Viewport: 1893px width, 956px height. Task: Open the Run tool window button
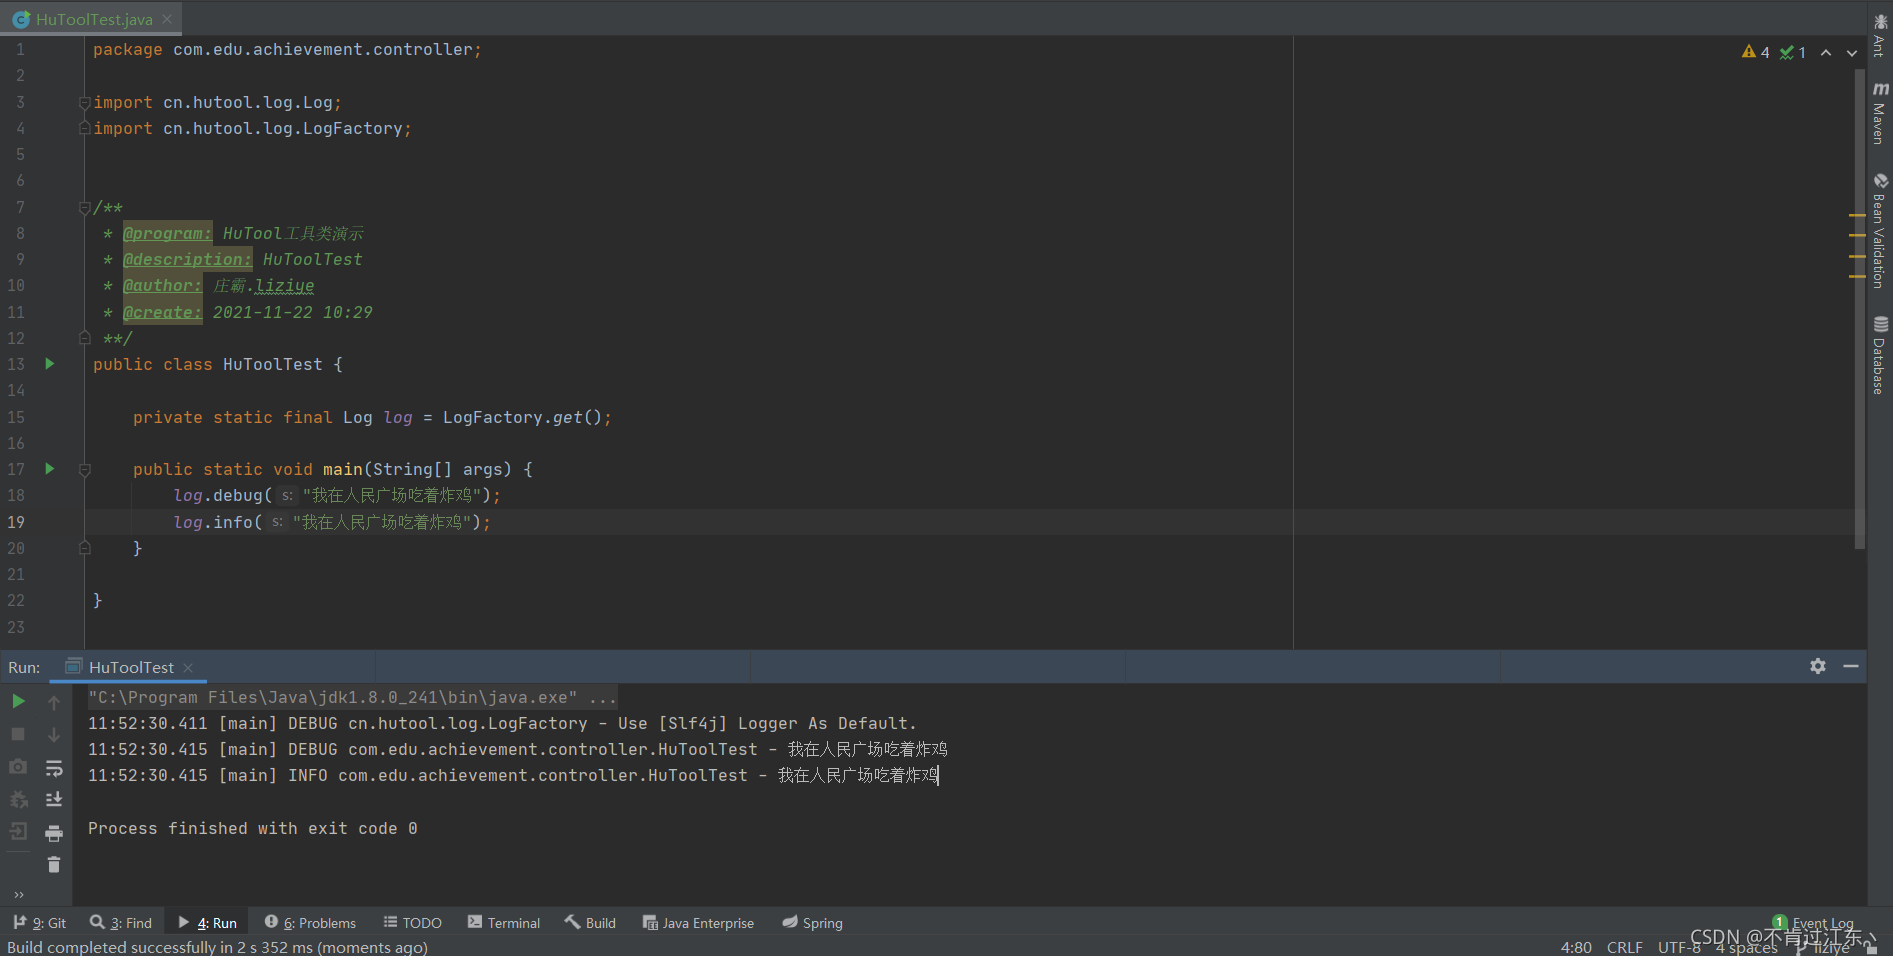click(x=208, y=923)
